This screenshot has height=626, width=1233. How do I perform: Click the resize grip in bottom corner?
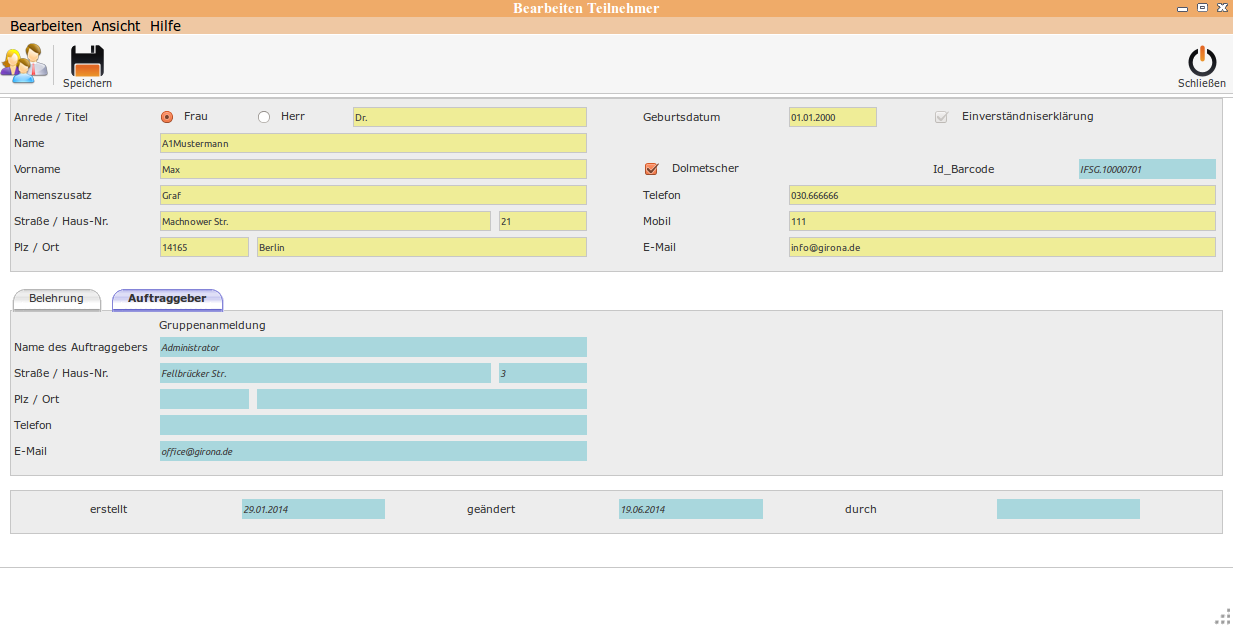pos(1221,615)
